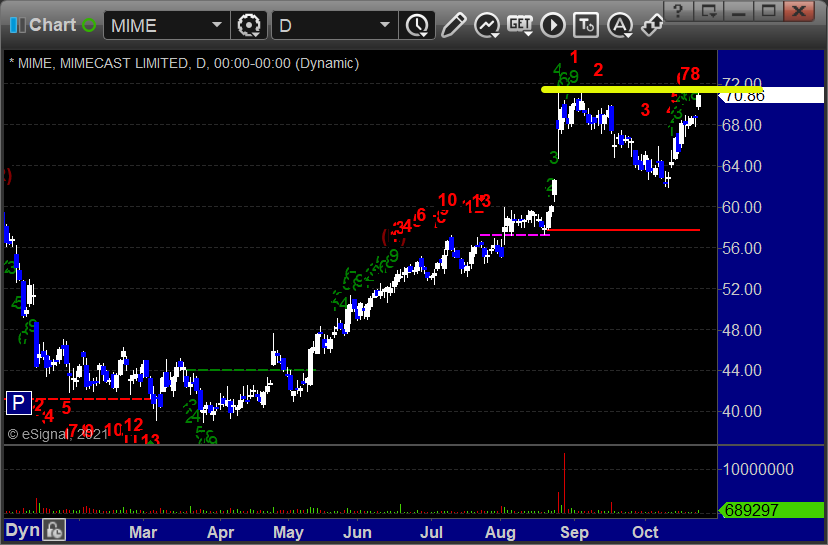Screen dimensions: 828x545
Task: Open the gear symbol settings menu
Action: (249, 25)
